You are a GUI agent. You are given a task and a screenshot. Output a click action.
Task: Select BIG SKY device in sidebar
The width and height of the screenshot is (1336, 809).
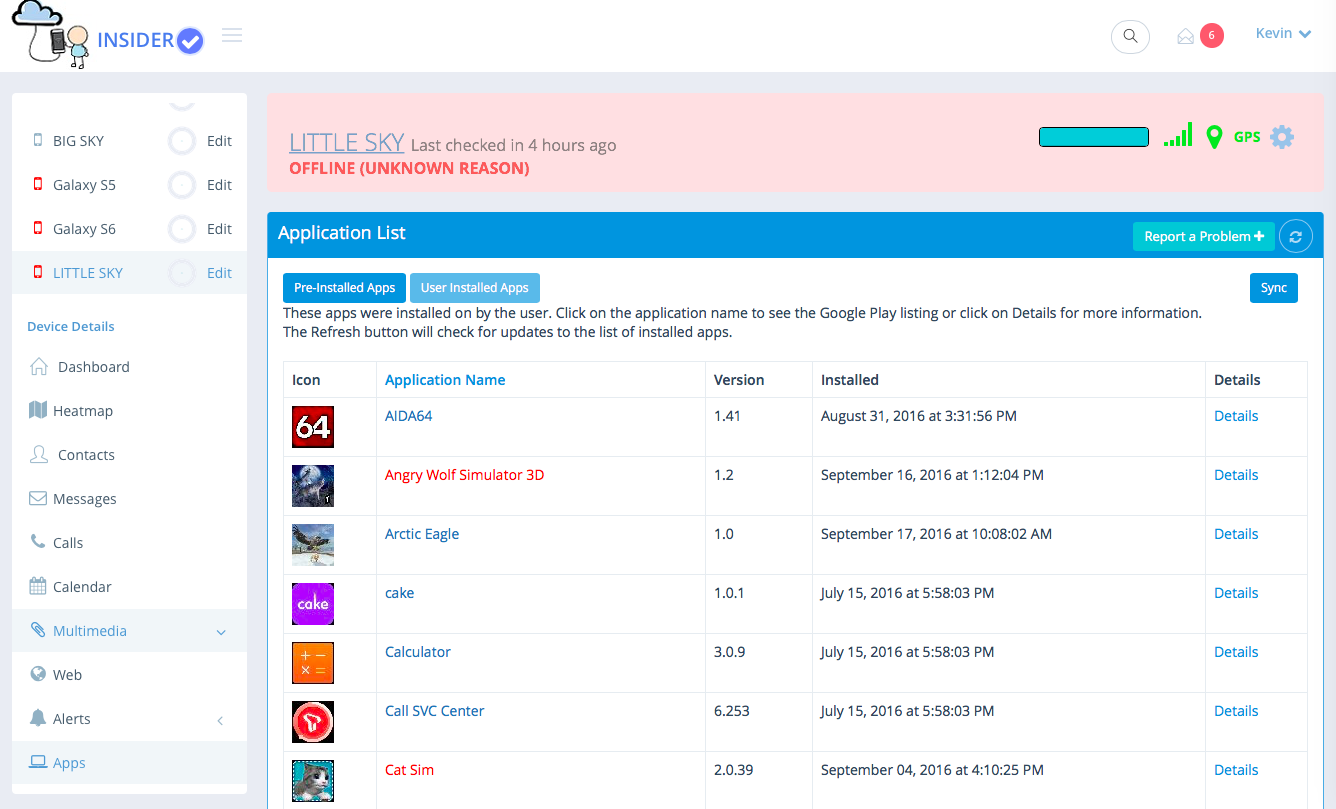pos(78,141)
